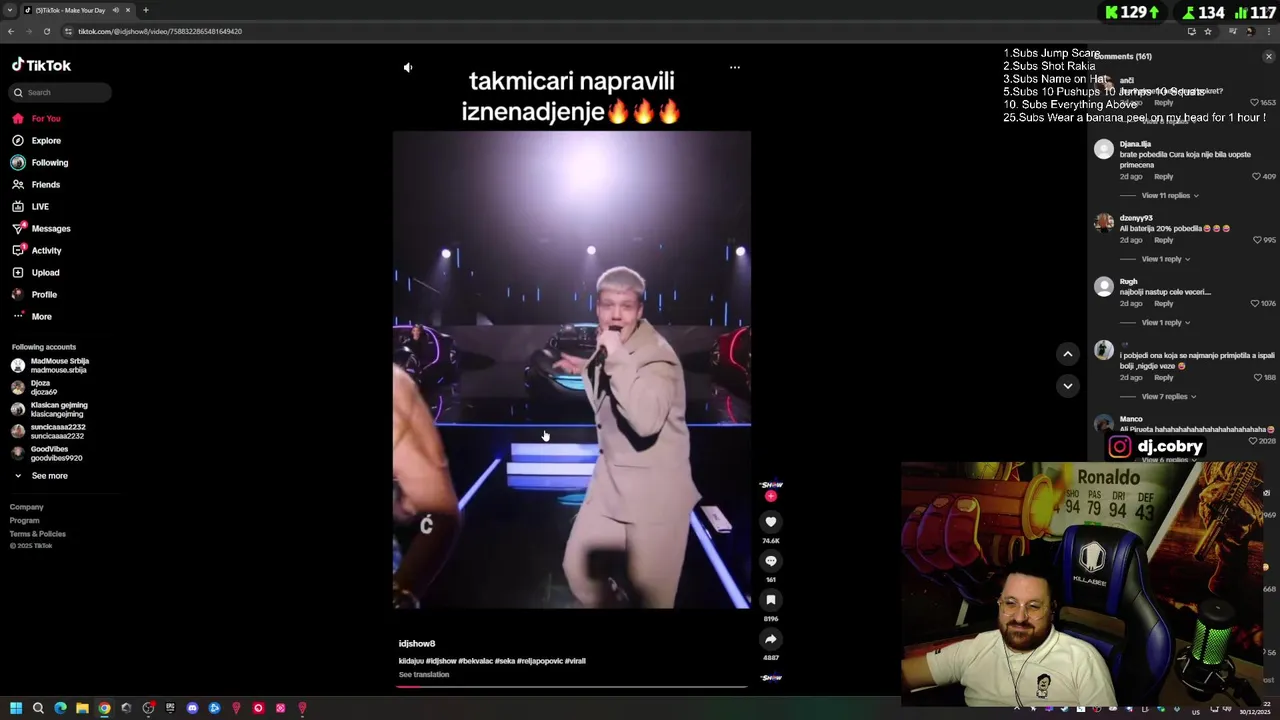
Task: Open the suncicaaaa2232 followed account
Action: tap(50, 431)
